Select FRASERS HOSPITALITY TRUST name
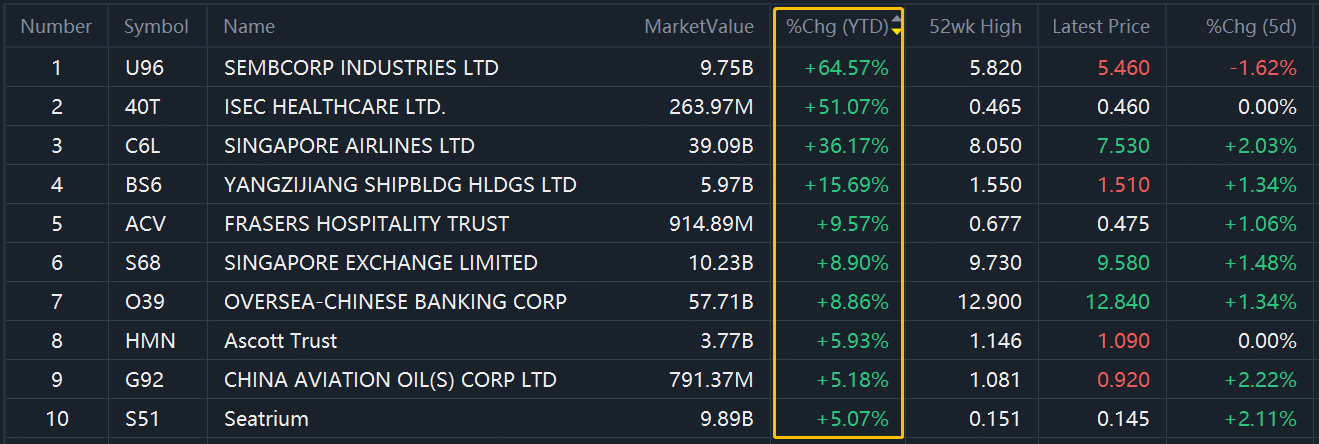This screenshot has width=1319, height=444. [x=366, y=224]
